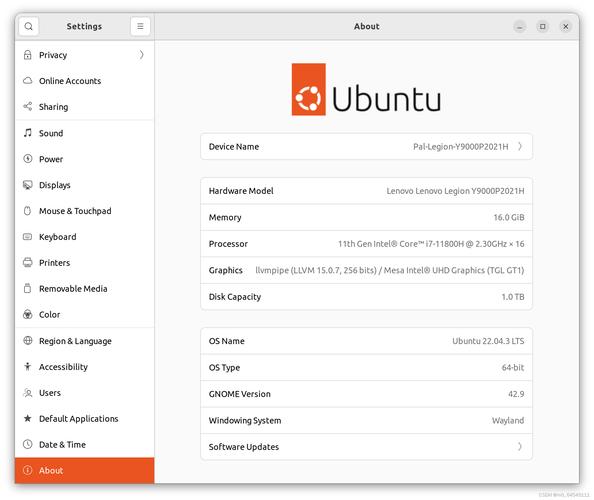Go to Sharing settings
594x500 pixels.
tap(84, 106)
